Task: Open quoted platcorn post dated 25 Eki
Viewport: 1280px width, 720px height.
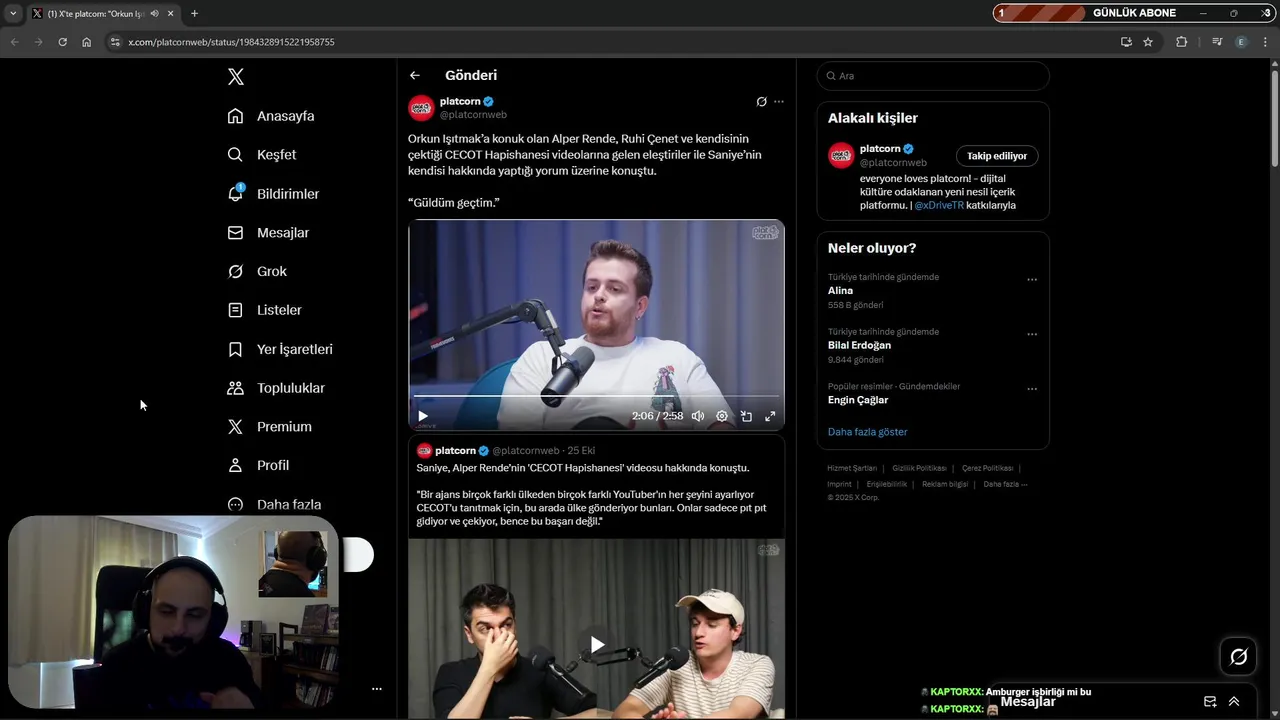Action: (x=581, y=451)
